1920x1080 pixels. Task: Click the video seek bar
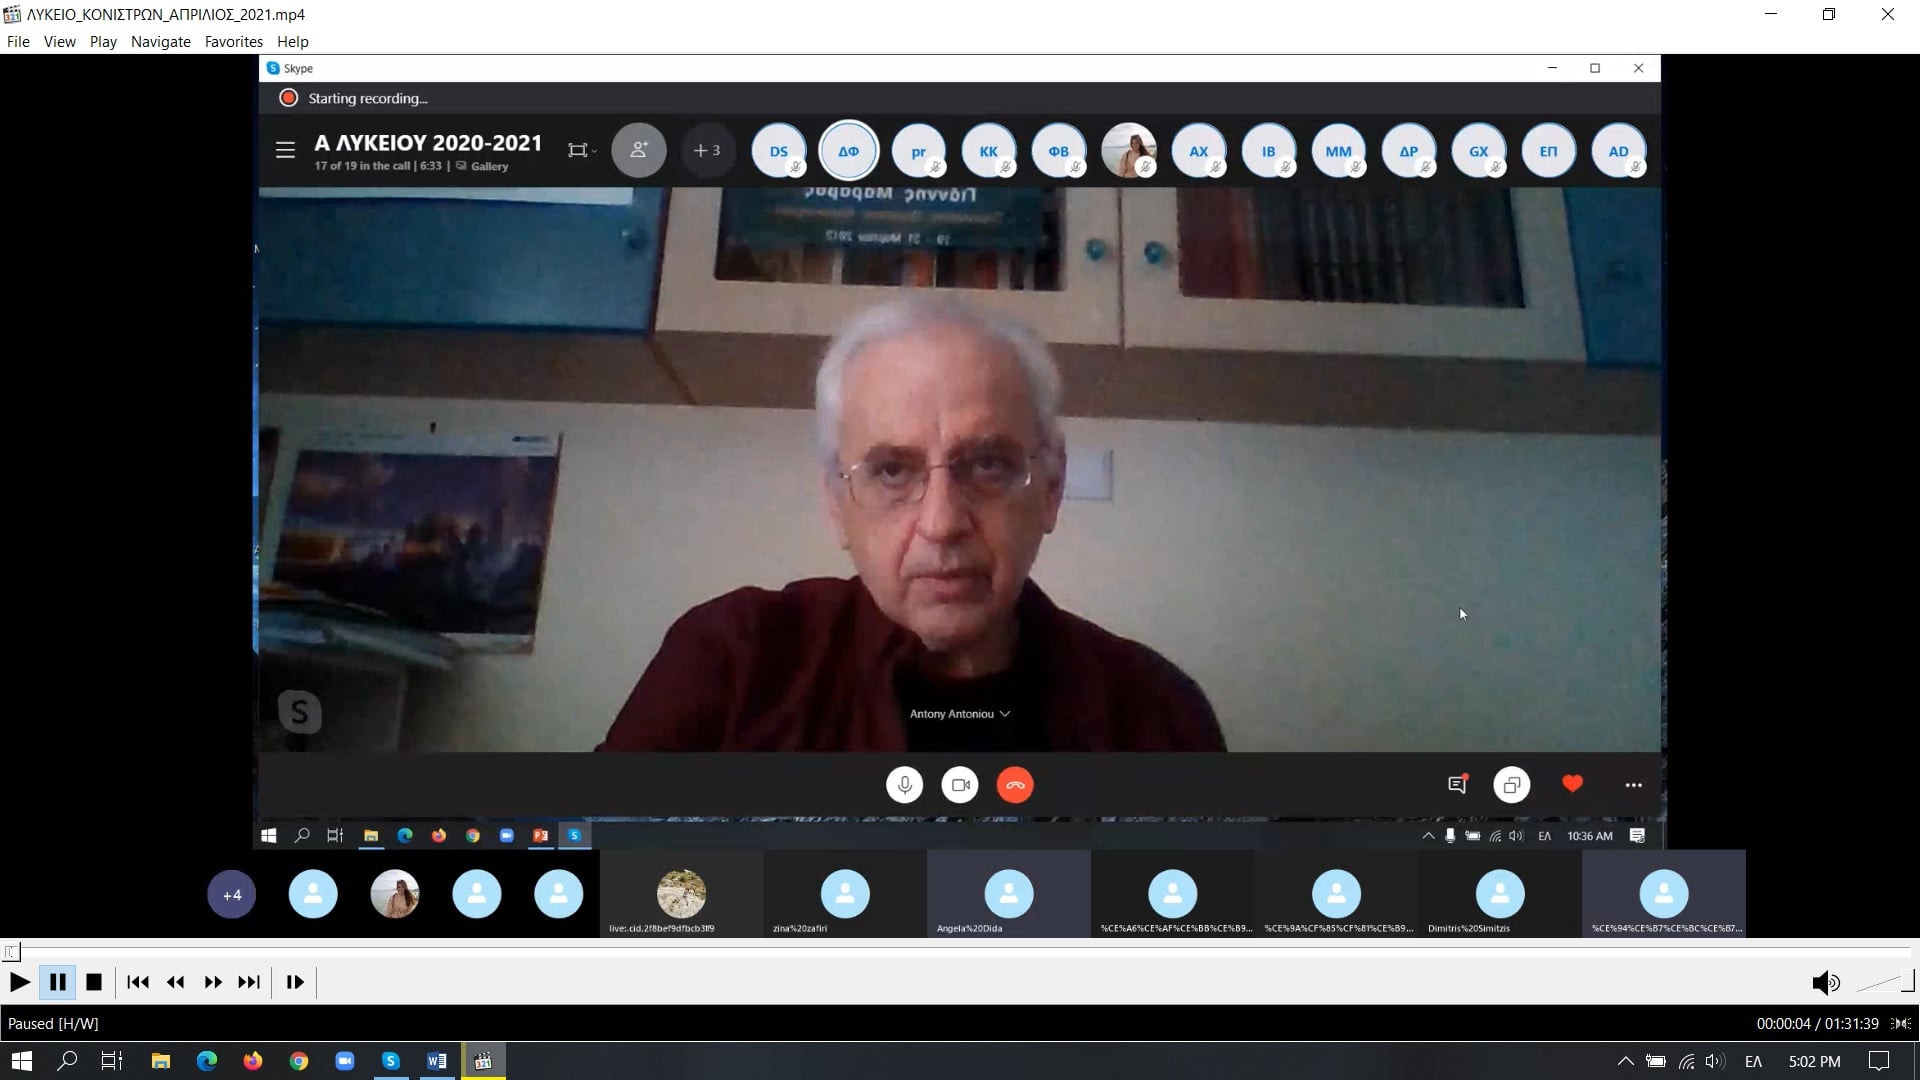coord(960,950)
